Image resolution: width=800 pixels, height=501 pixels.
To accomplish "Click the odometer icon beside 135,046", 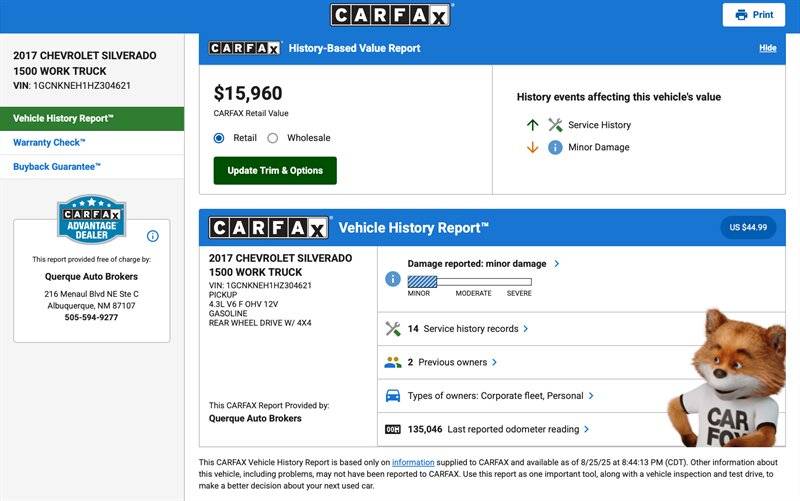I will tap(393, 430).
